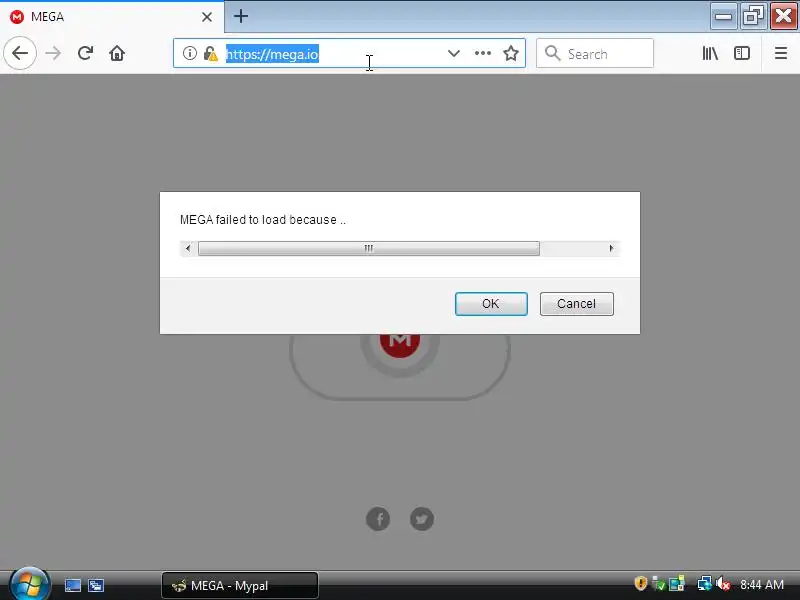Open page actions three-dot menu
The width and height of the screenshot is (800, 600).
click(x=483, y=53)
